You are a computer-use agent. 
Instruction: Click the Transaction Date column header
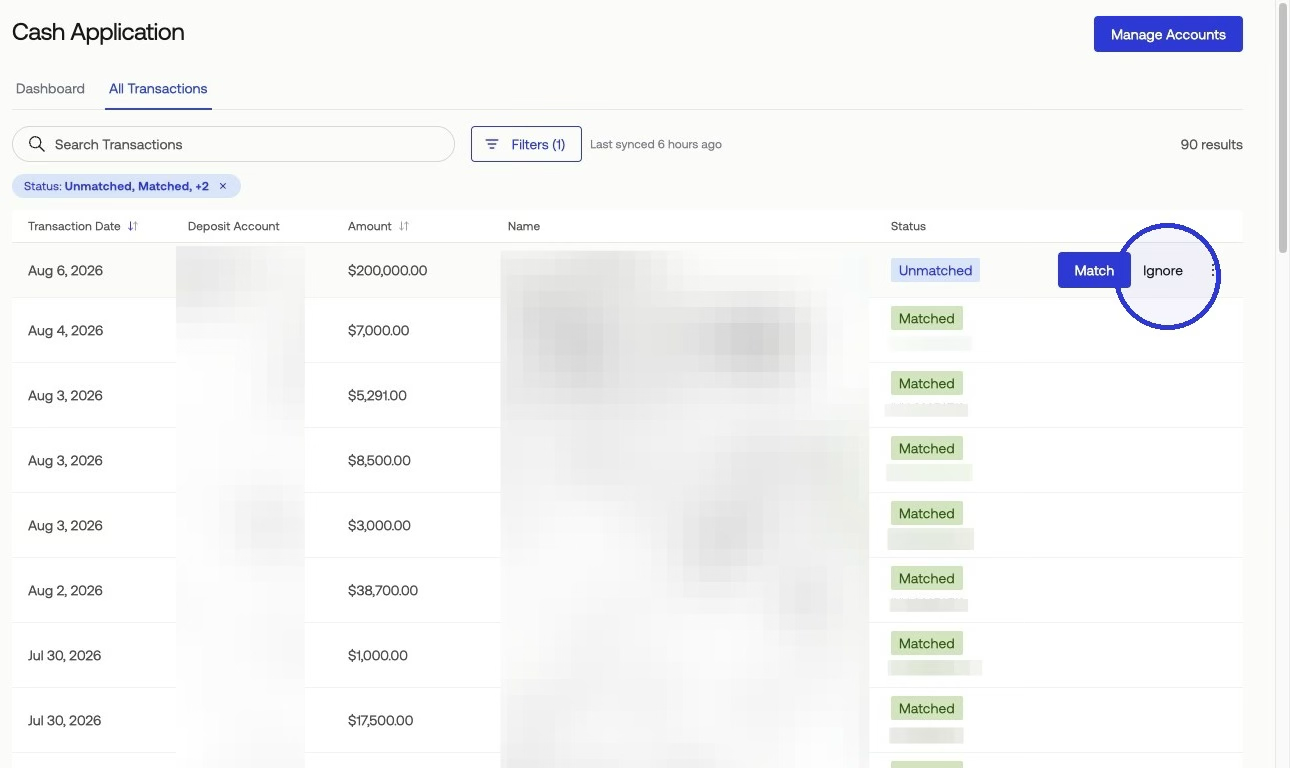pos(74,226)
